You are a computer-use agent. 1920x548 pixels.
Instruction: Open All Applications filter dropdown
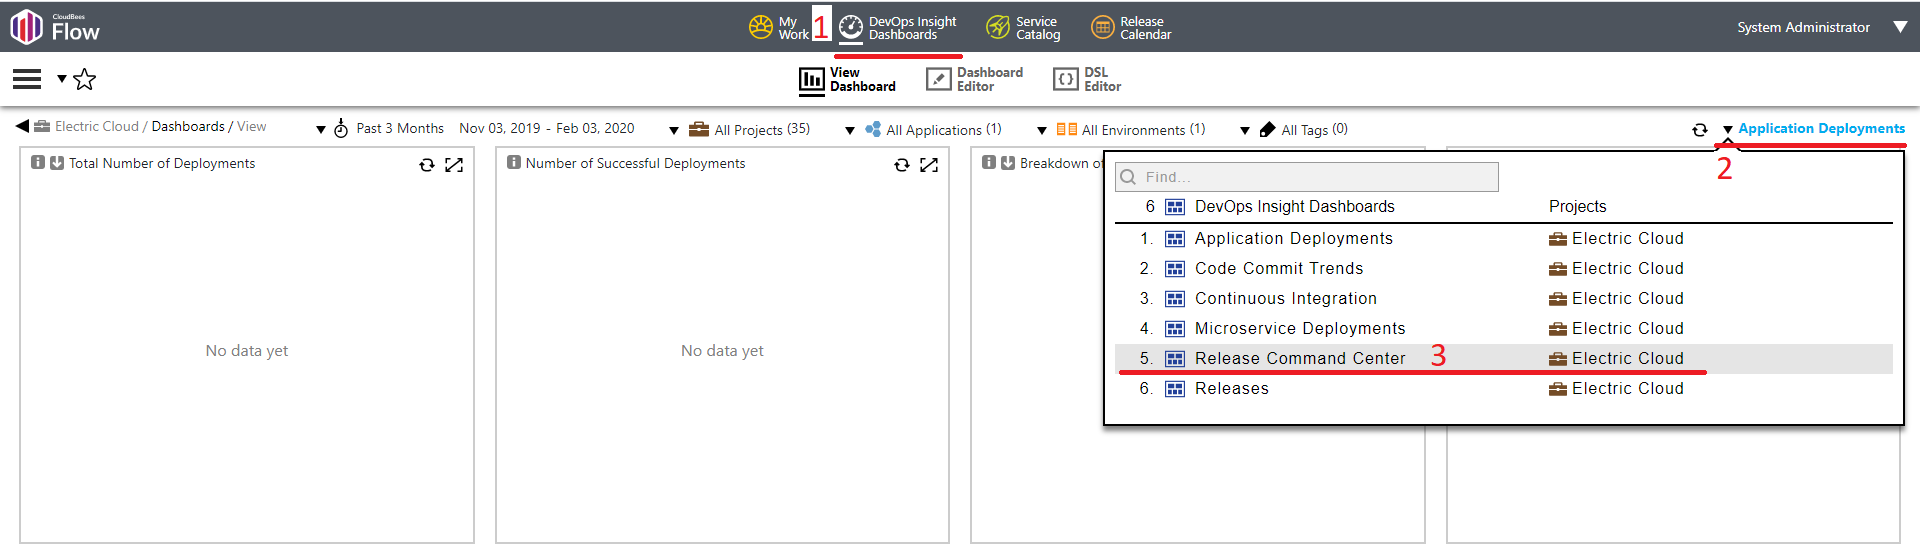point(850,131)
